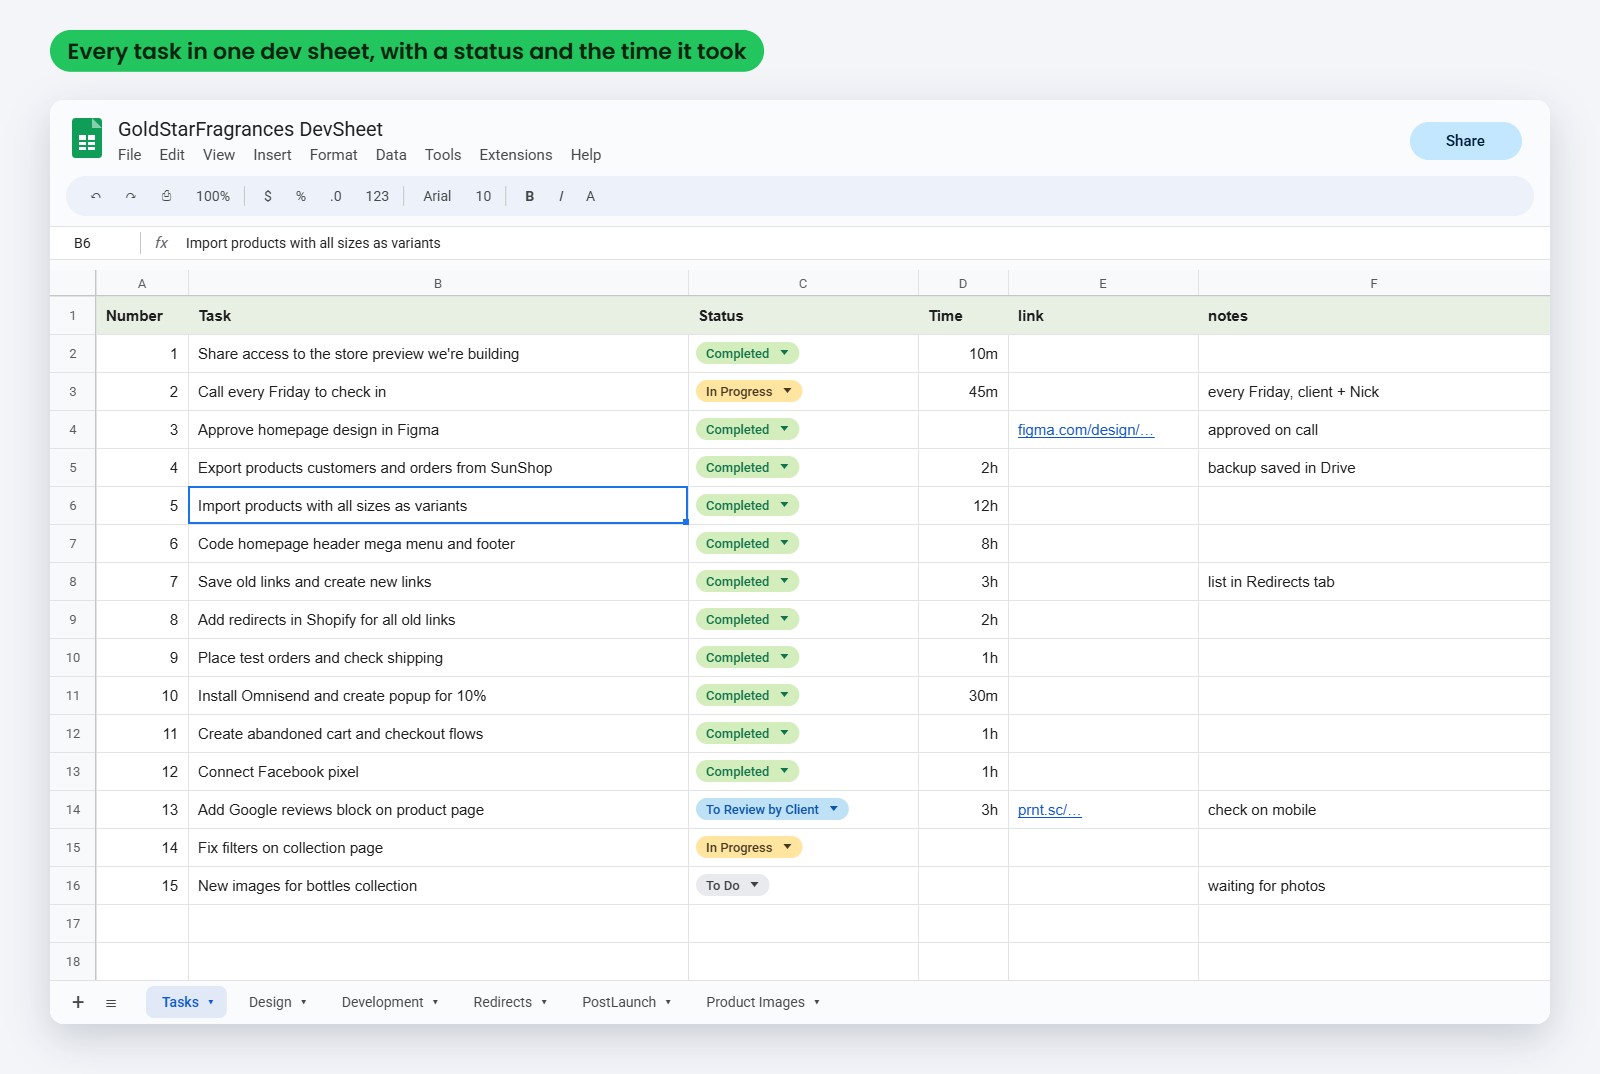
Task: Open the figma.com/design link
Action: 1086,430
